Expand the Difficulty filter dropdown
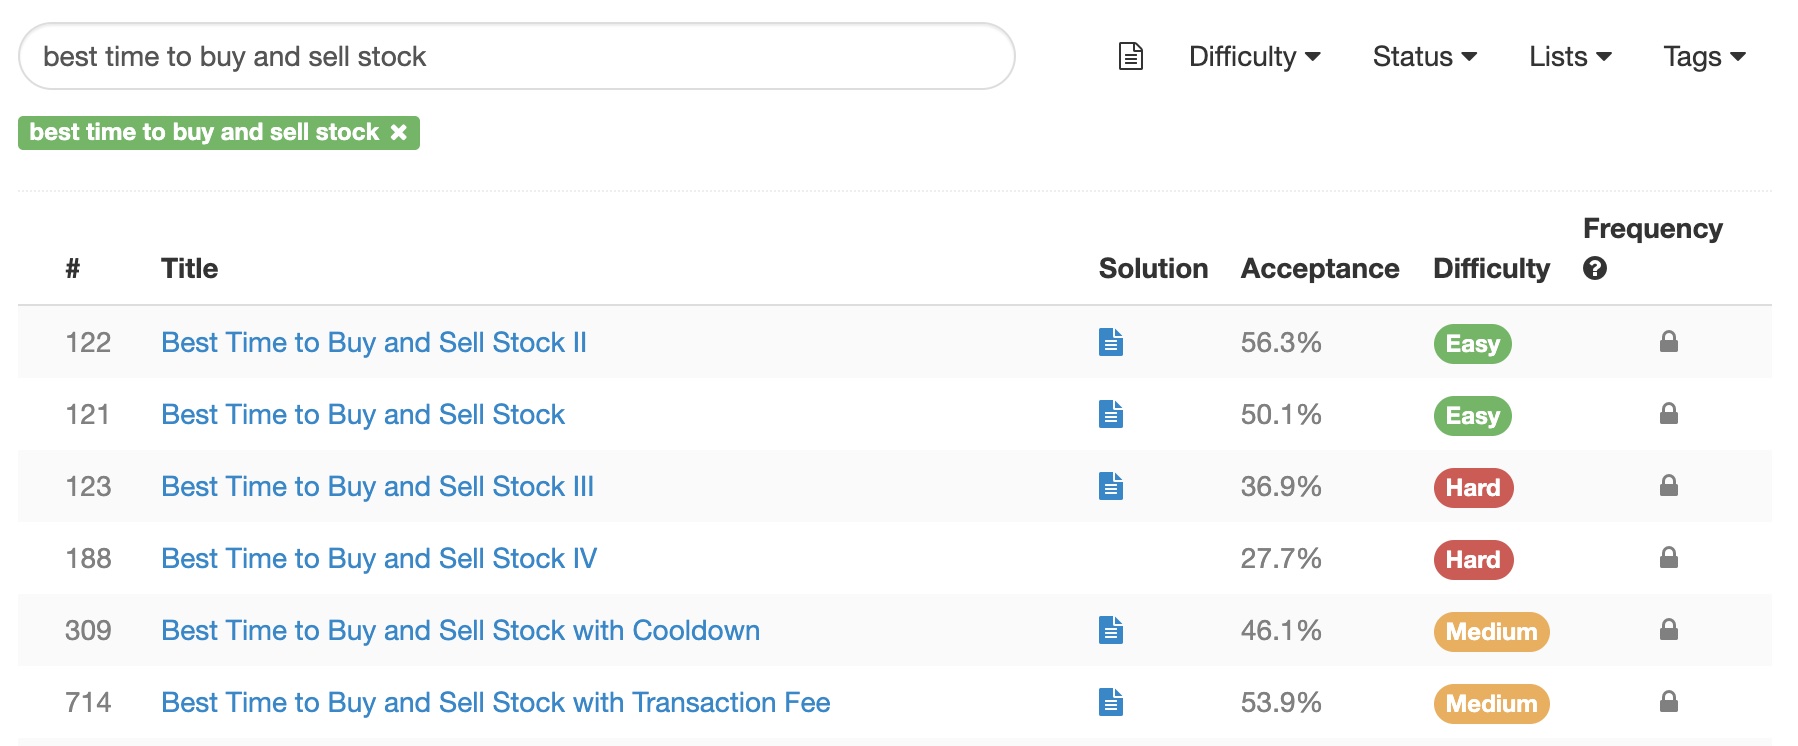The image size is (1798, 746). (1254, 56)
